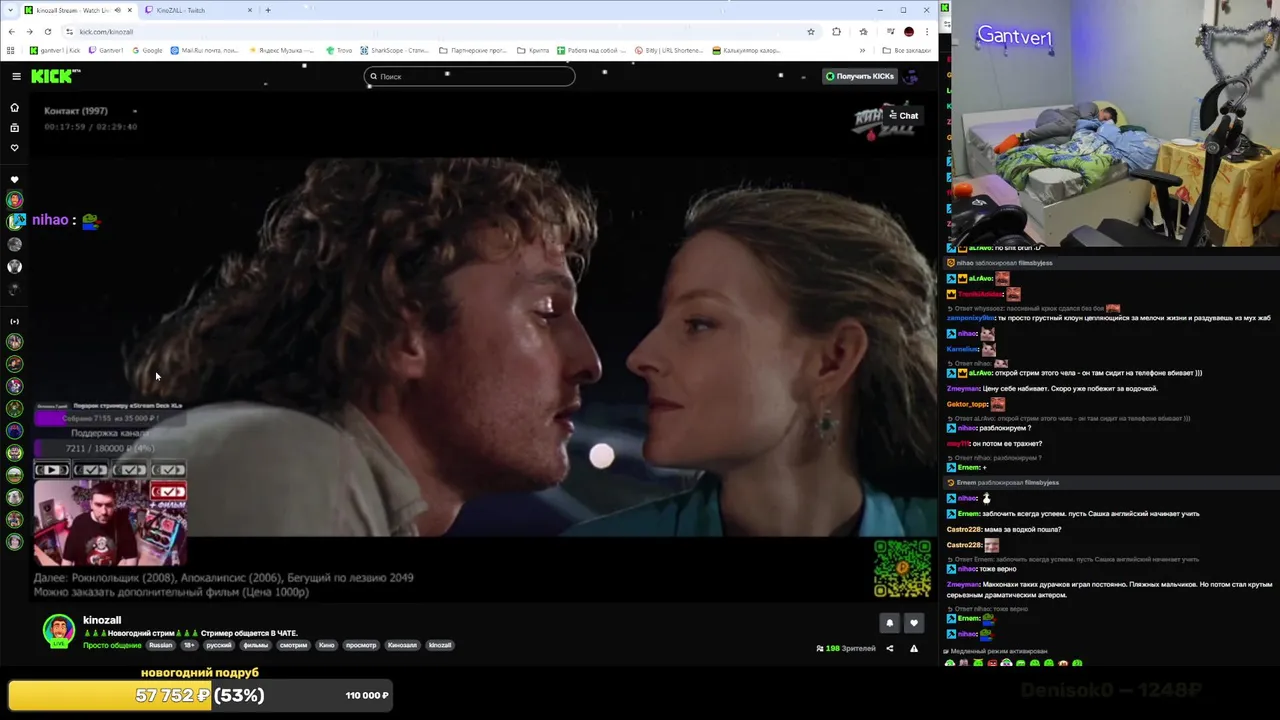Image resolution: width=1280 pixels, height=720 pixels.
Task: Click the Chat toggle button on video
Action: pos(904,115)
